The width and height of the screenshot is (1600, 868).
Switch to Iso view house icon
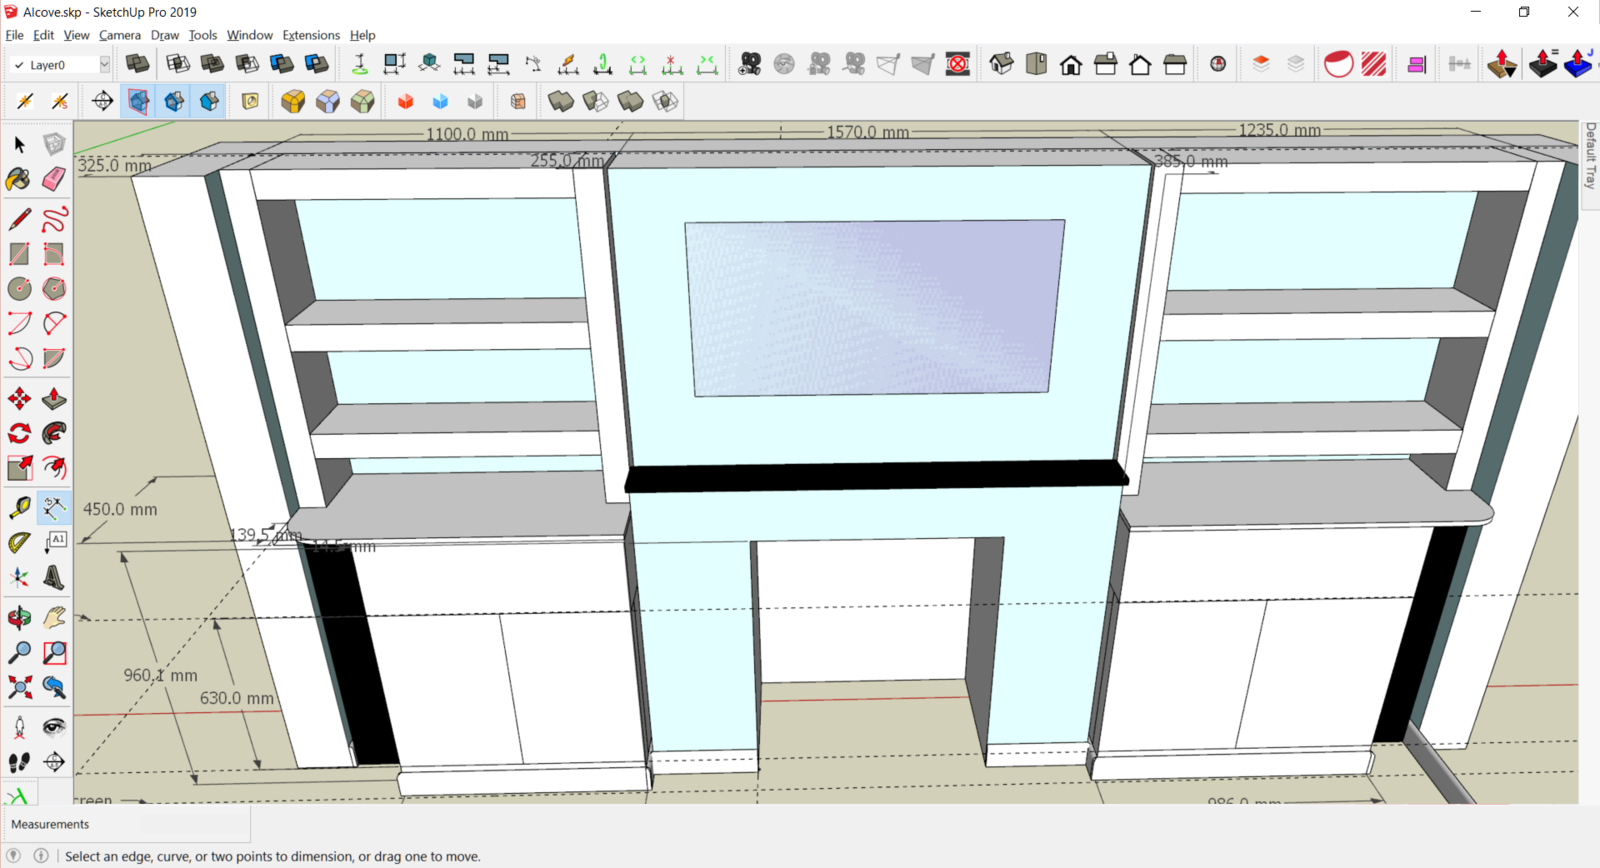coord(1001,64)
